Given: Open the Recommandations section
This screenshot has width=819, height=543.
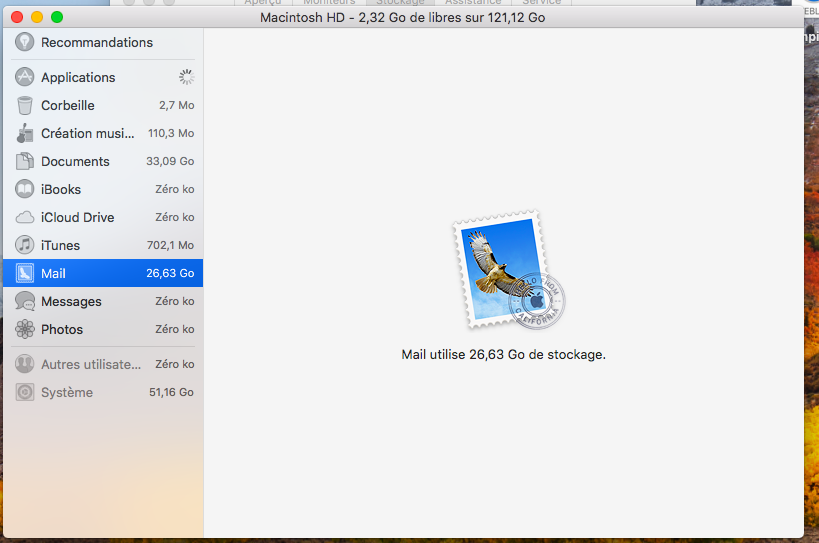Looking at the screenshot, I should (103, 42).
